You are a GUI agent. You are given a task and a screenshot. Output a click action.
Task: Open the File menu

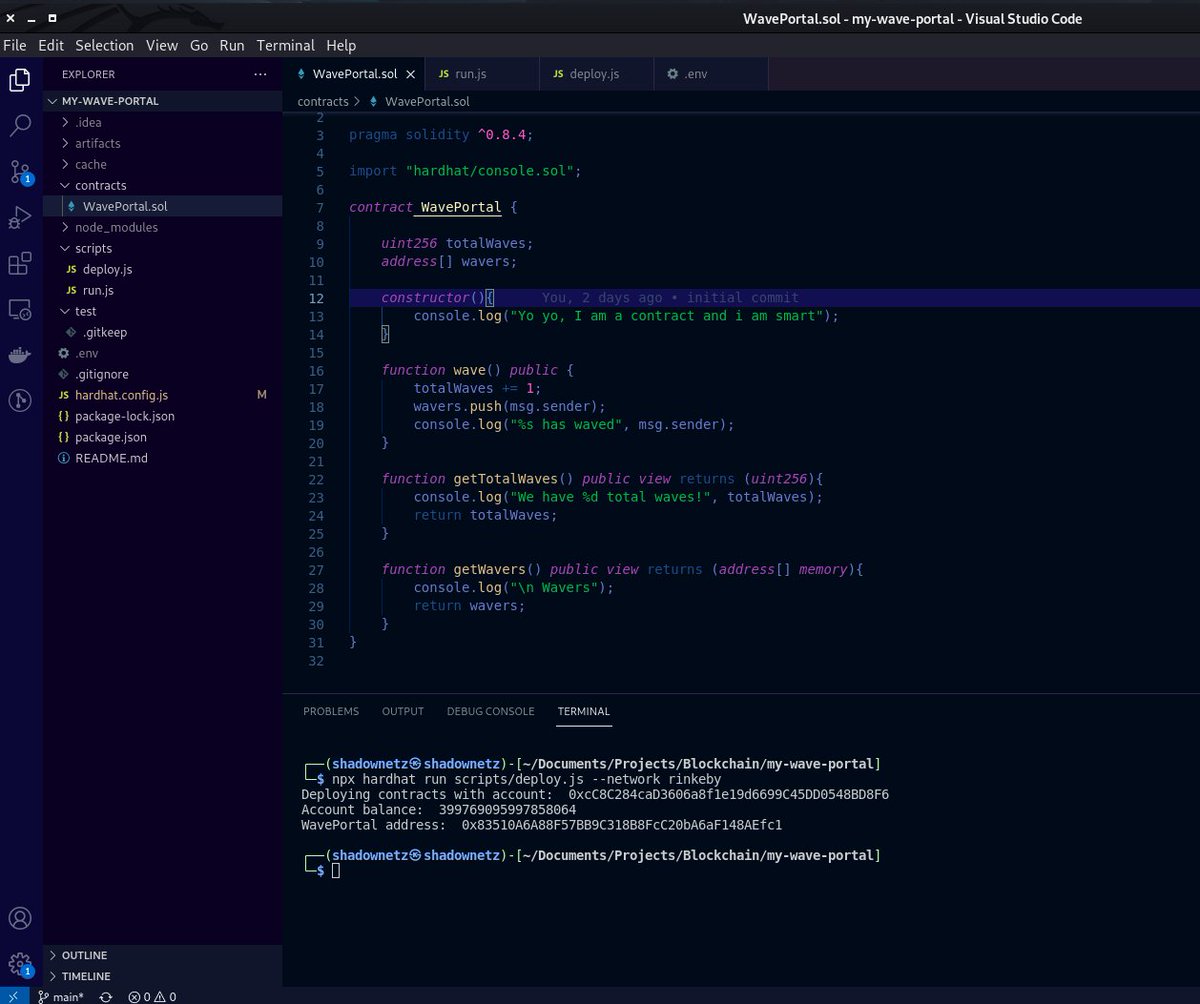pos(15,45)
